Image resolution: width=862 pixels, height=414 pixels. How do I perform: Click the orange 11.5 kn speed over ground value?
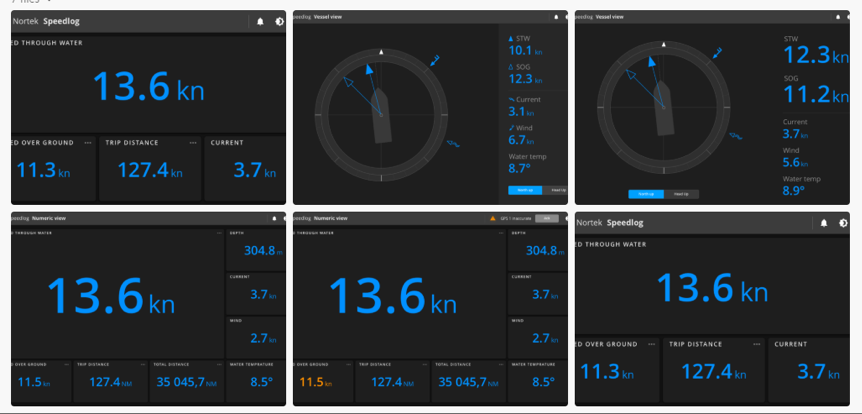(x=316, y=382)
